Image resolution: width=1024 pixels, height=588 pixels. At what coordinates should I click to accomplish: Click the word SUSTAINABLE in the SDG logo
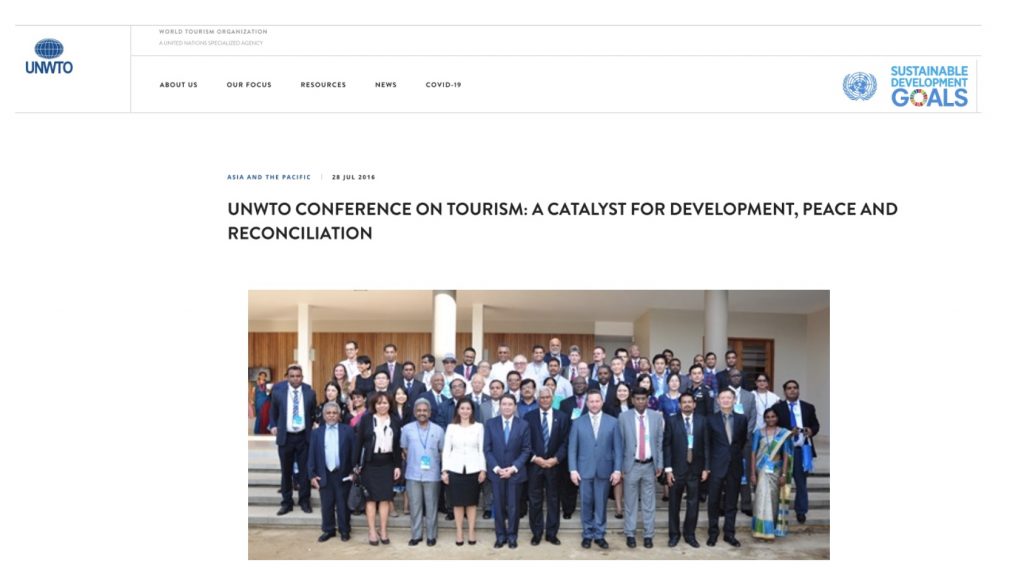point(929,71)
